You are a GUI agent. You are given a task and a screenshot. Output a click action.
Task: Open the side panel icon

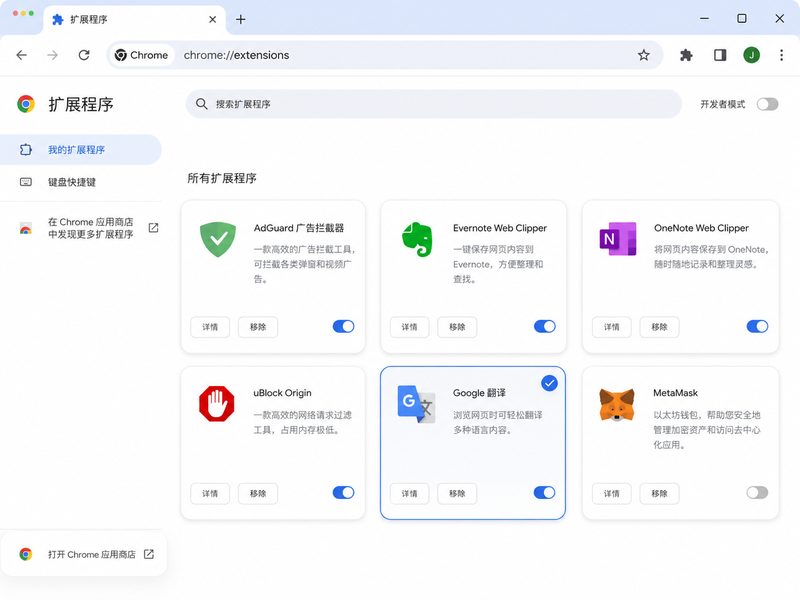click(x=720, y=55)
